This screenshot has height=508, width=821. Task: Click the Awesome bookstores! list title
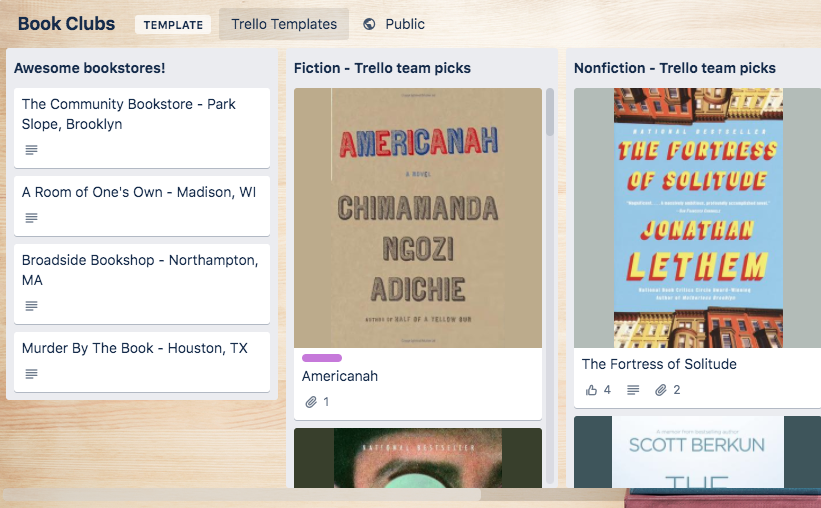(90, 68)
